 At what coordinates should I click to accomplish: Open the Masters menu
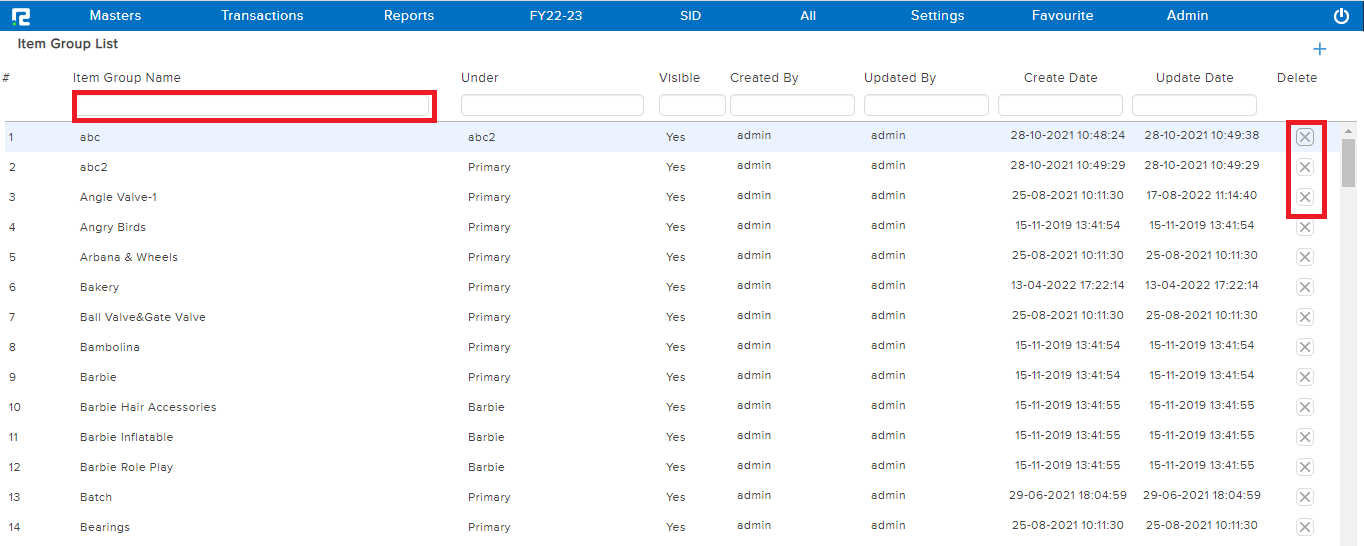coord(115,16)
